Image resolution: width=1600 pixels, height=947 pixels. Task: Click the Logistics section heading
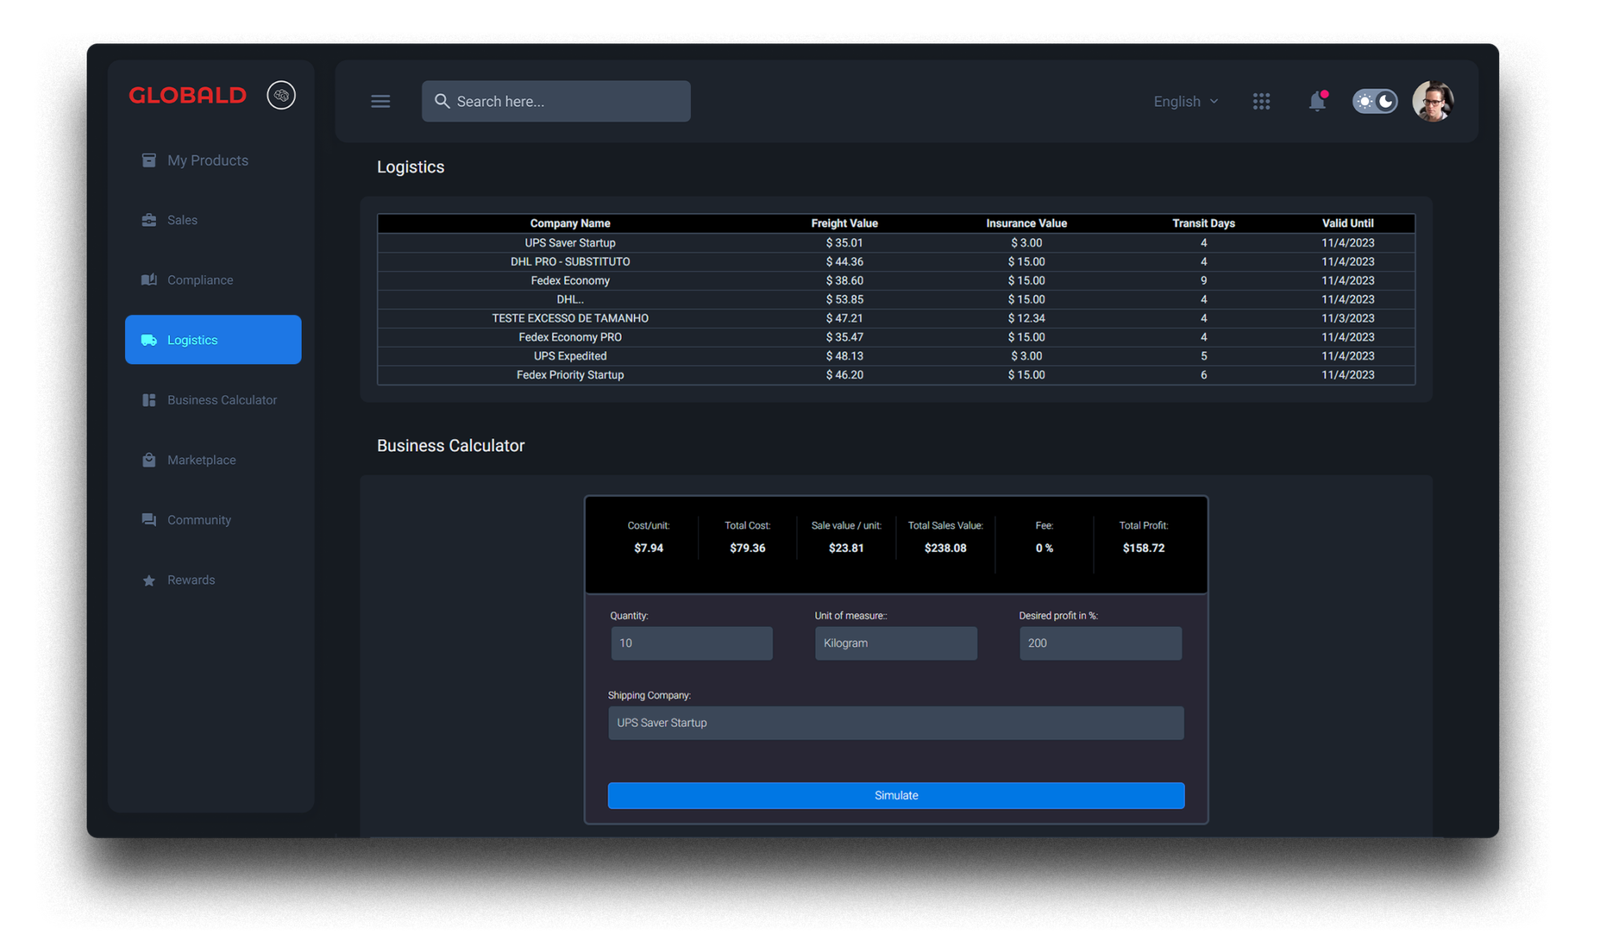(x=410, y=167)
